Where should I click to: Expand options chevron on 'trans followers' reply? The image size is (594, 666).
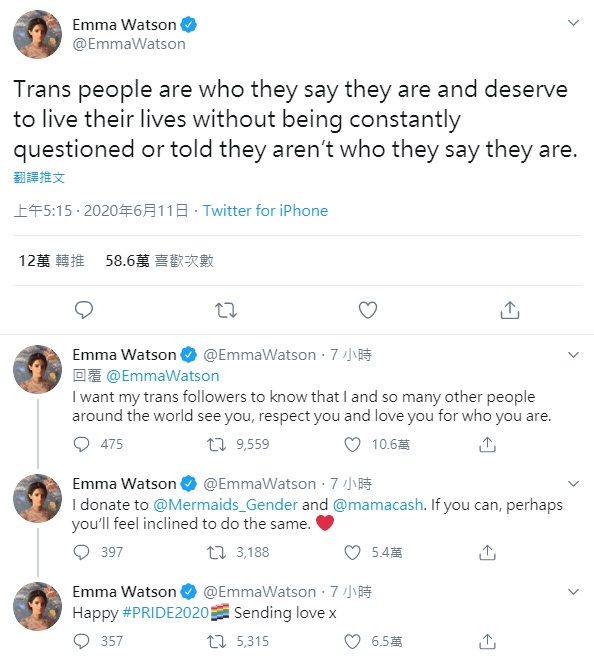click(x=573, y=355)
